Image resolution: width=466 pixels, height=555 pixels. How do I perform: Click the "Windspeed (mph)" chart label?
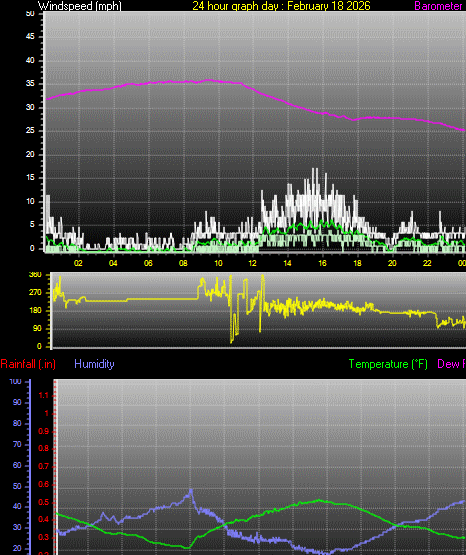(80, 6)
